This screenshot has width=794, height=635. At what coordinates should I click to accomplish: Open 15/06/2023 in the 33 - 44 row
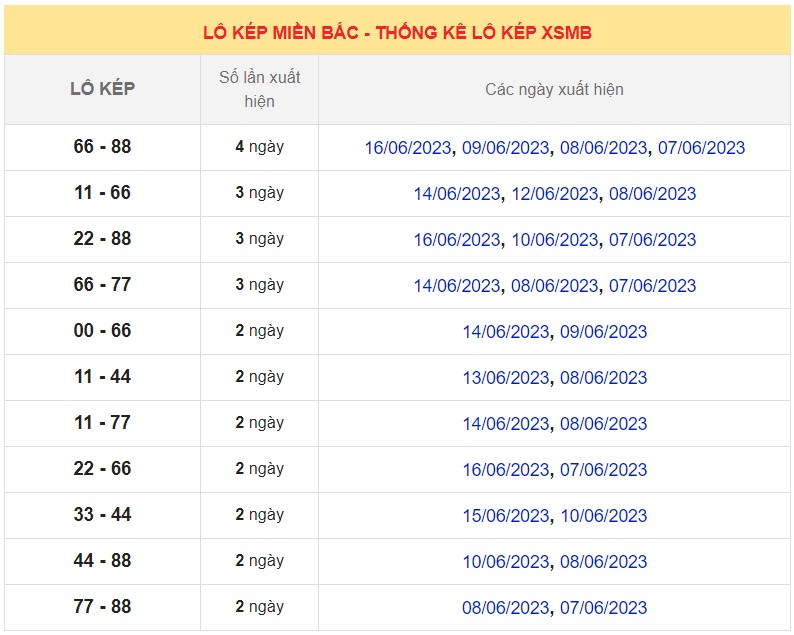tap(506, 516)
